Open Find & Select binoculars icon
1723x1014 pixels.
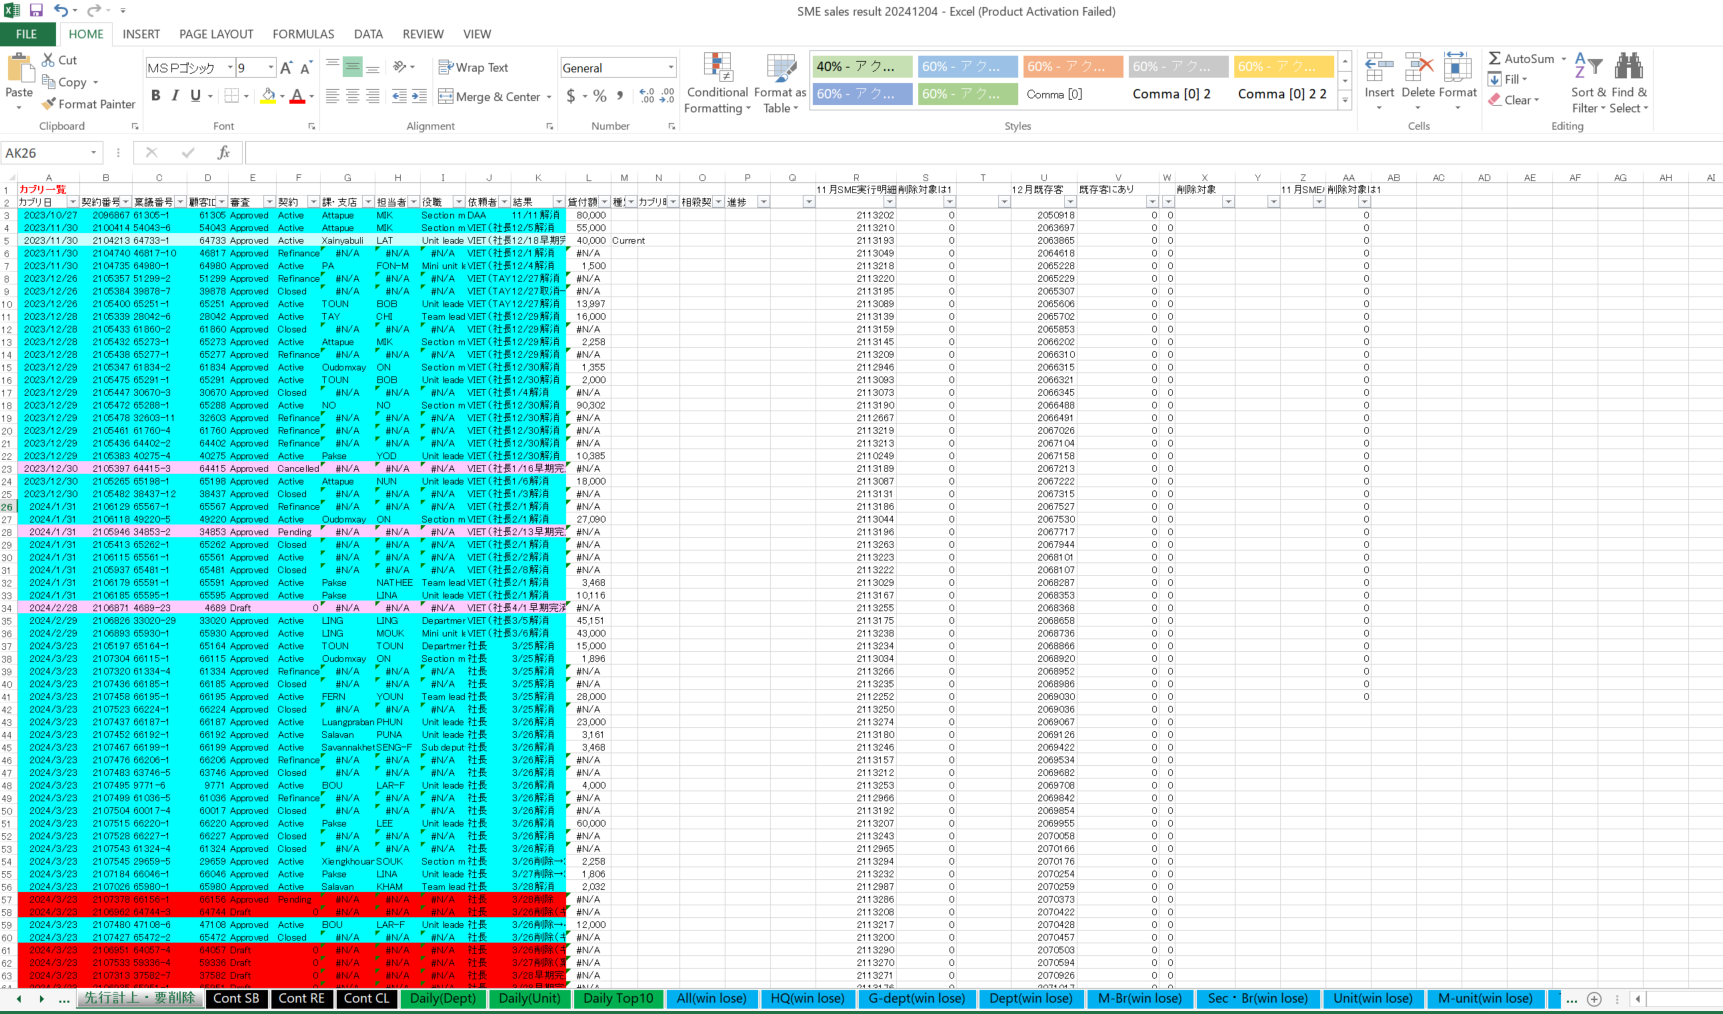(x=1629, y=83)
